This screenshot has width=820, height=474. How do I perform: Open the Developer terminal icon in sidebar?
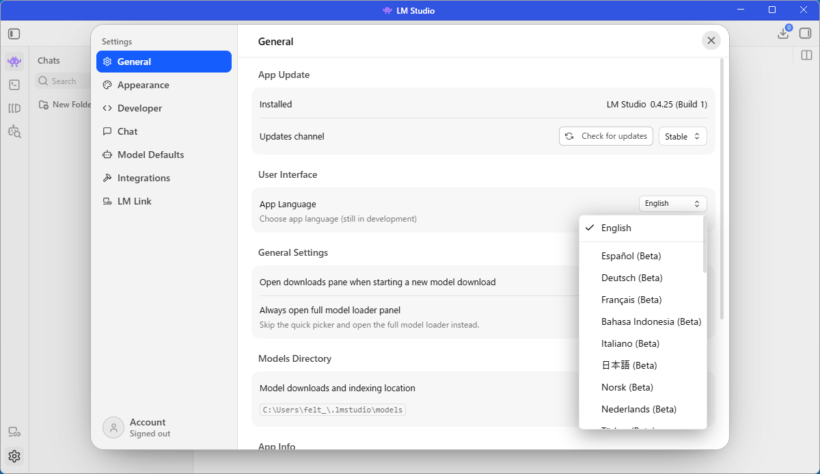pos(14,85)
